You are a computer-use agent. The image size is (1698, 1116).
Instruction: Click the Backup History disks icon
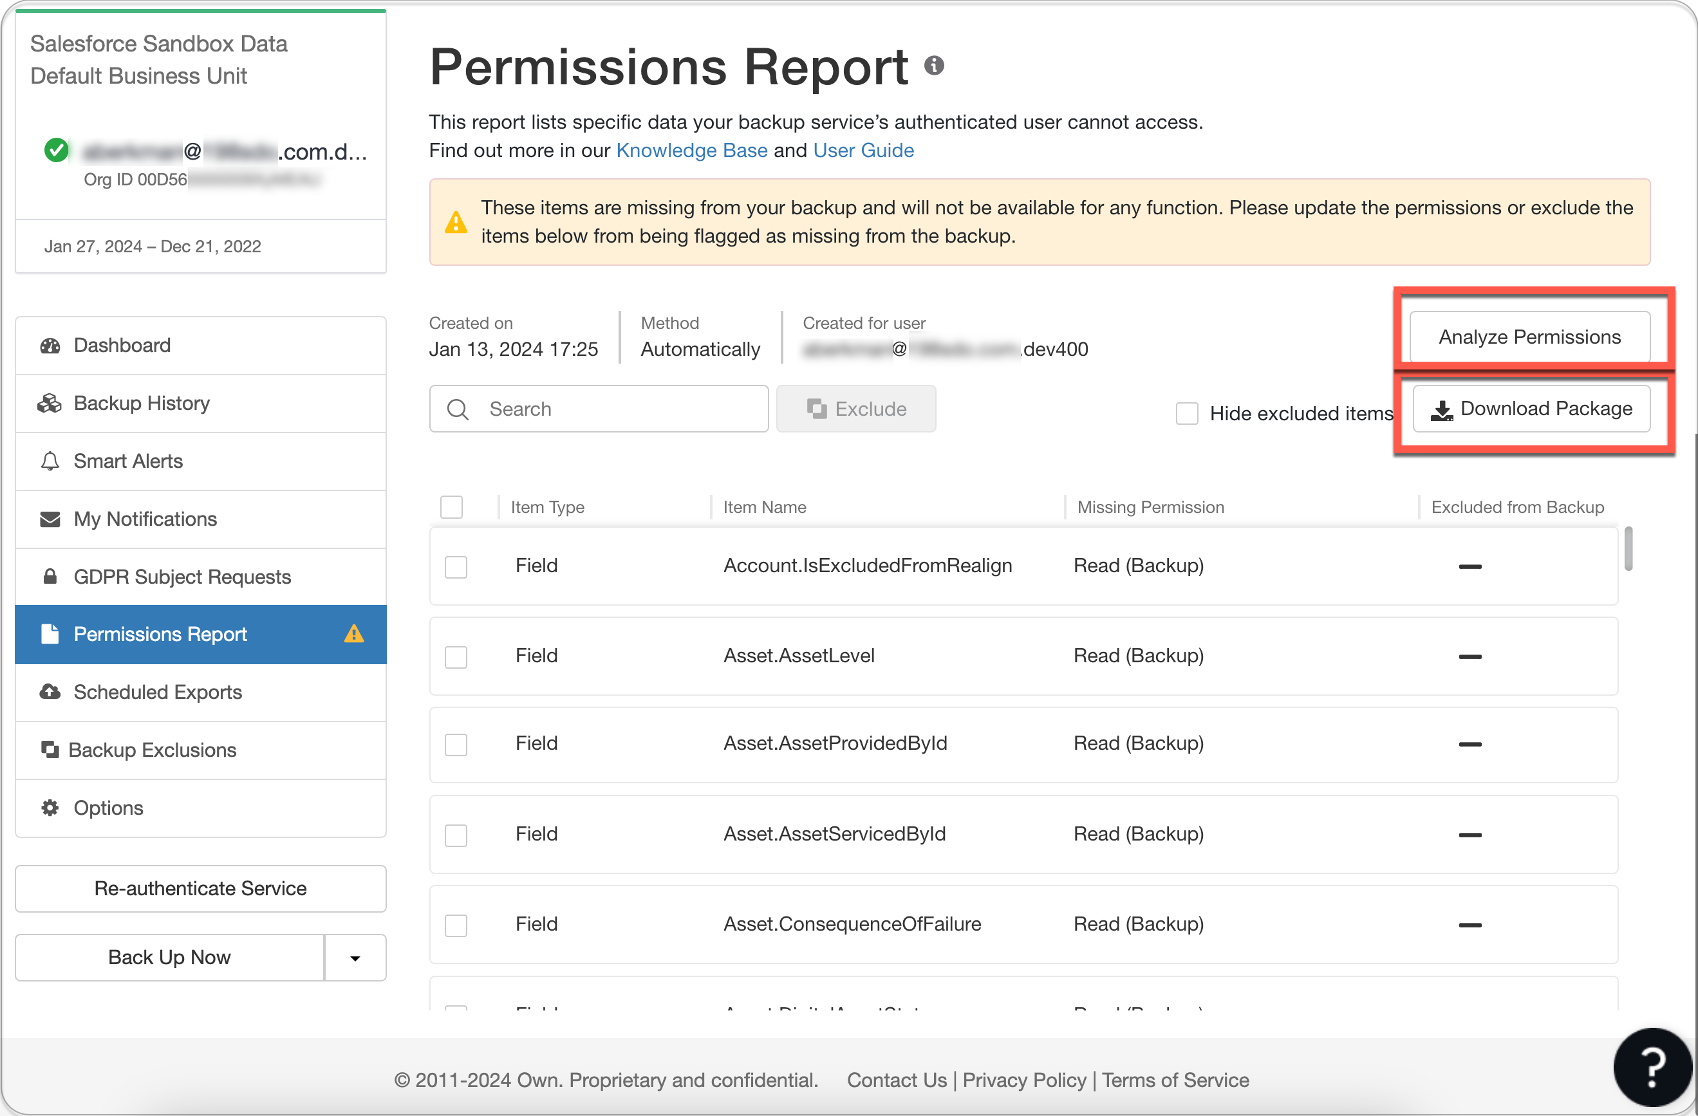click(x=50, y=403)
